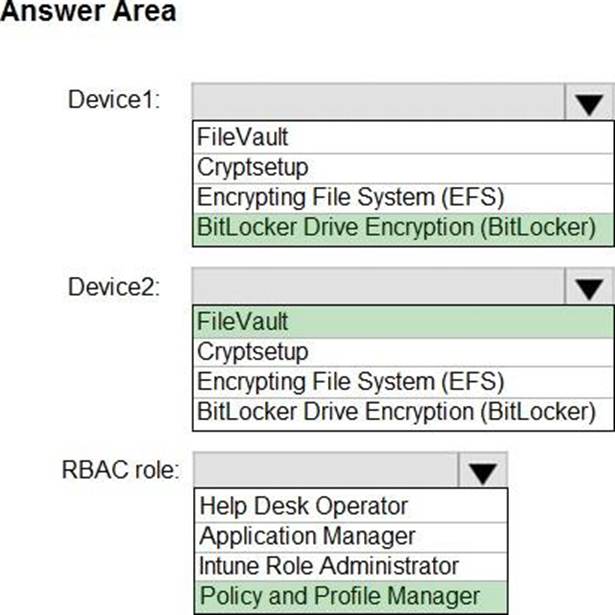Select Application Manager role
The image size is (615, 615).
pyautogui.click(x=351, y=537)
